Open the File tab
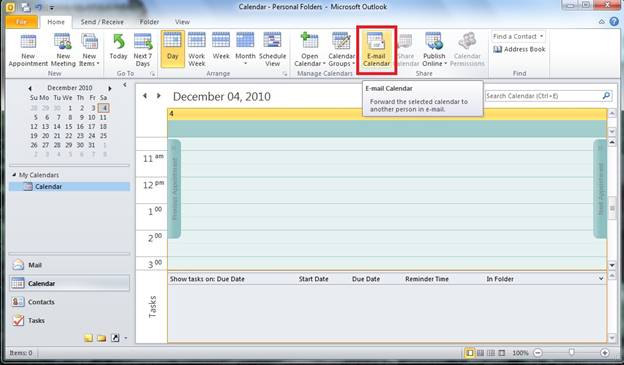 point(21,22)
